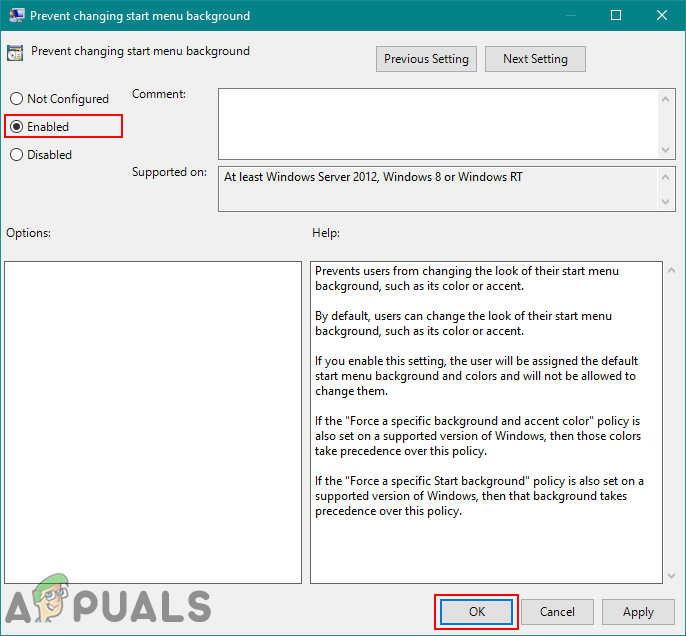Viewport: 686px width, 636px height.
Task: Click the Help pane scroll down arrow
Action: [x=672, y=576]
